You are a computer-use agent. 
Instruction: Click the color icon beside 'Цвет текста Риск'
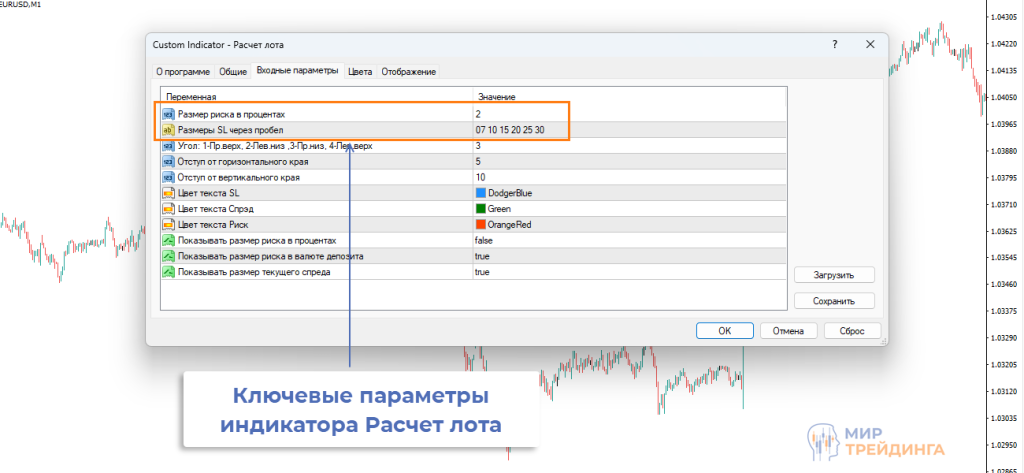point(168,225)
